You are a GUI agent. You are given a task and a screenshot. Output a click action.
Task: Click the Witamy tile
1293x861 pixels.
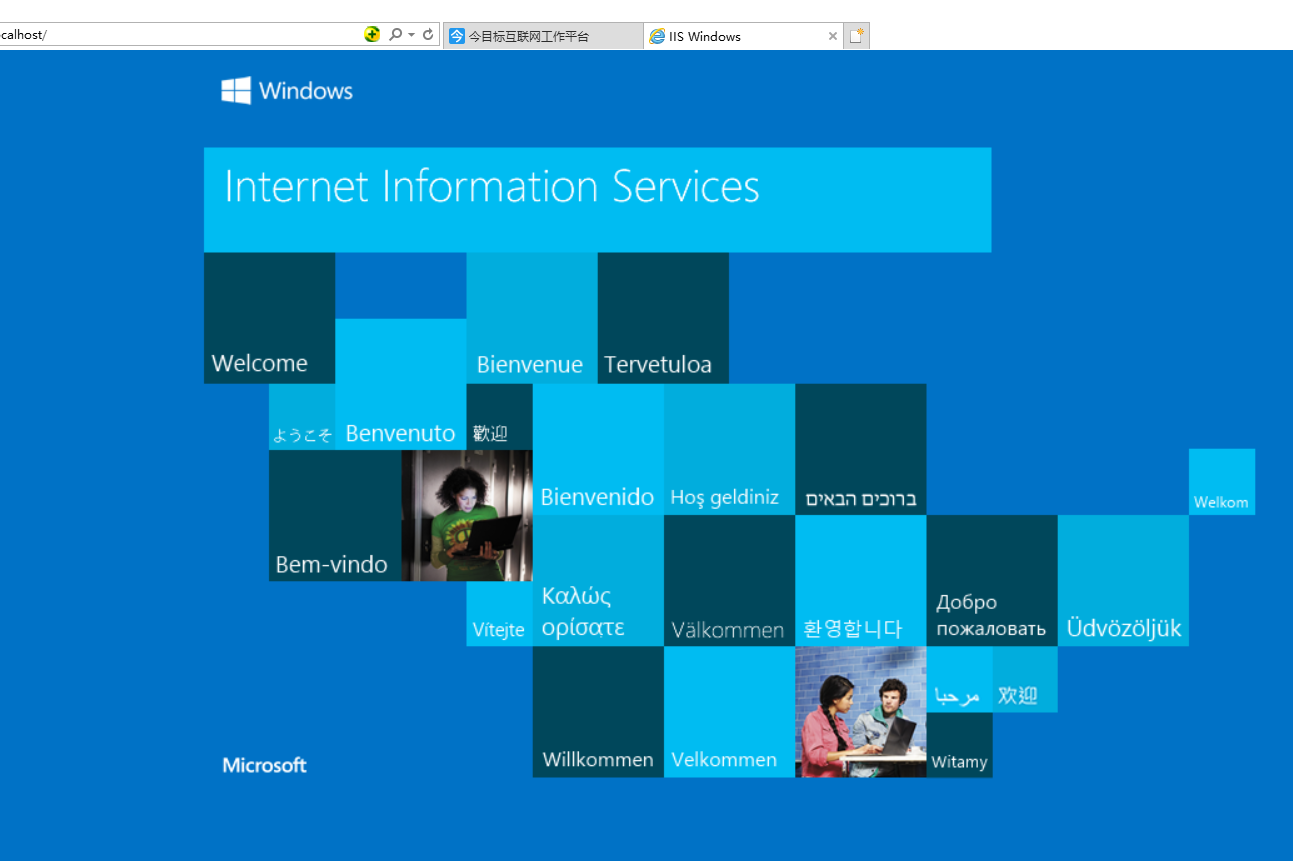click(959, 745)
